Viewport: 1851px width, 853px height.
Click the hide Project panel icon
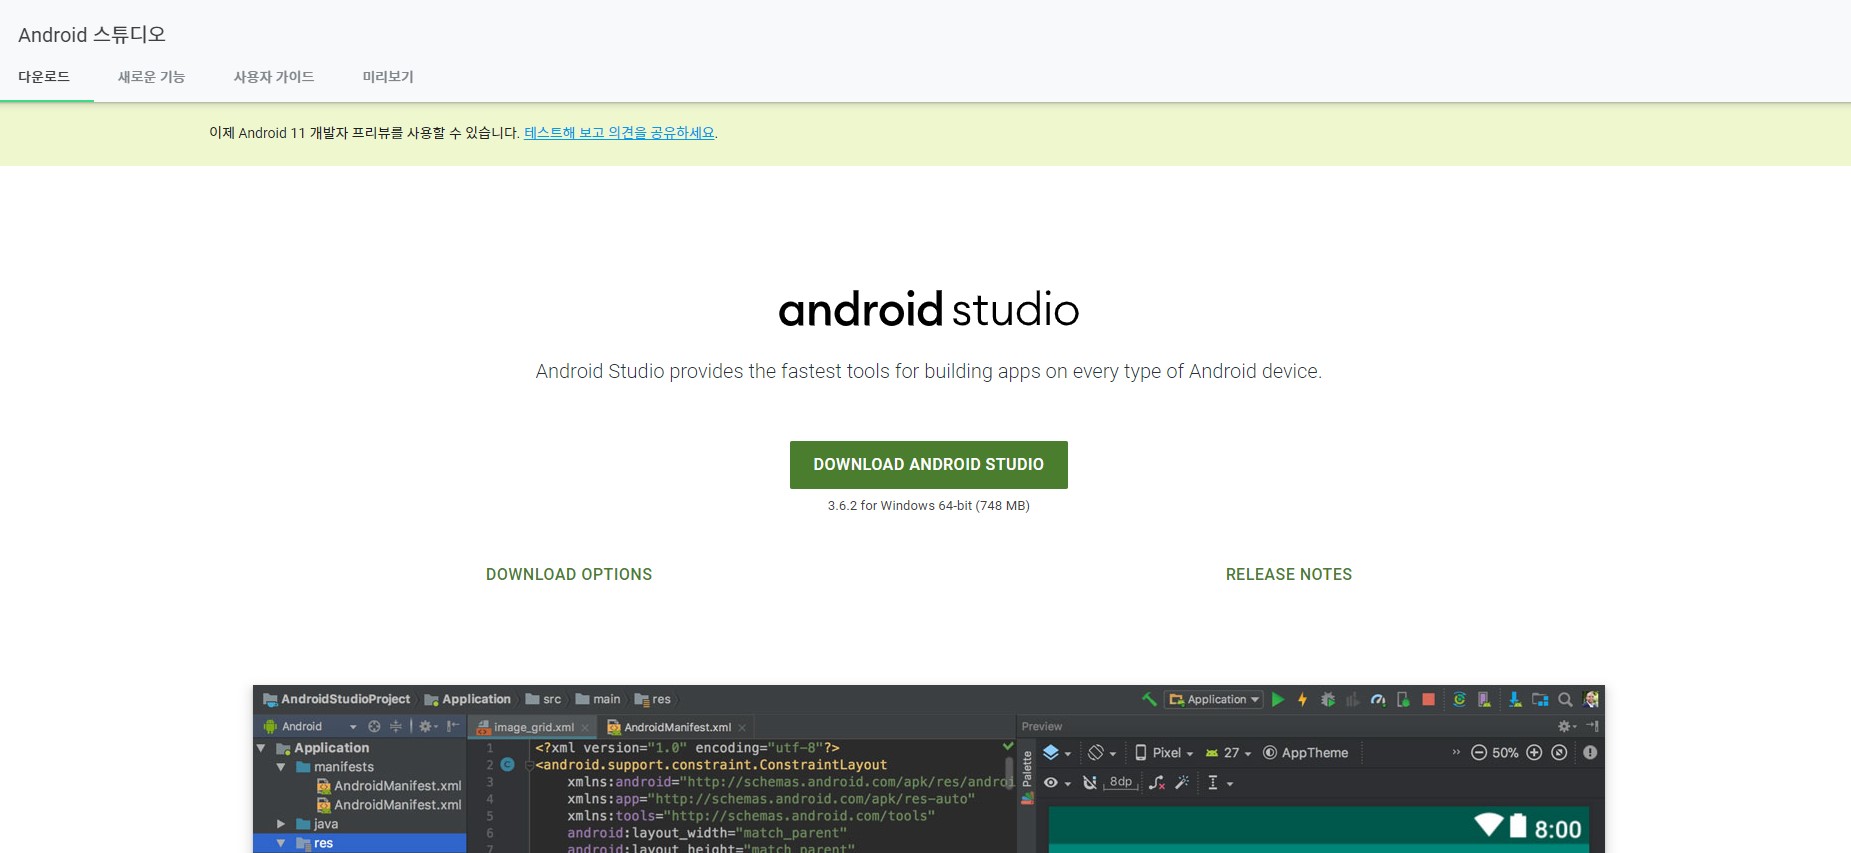tap(453, 726)
